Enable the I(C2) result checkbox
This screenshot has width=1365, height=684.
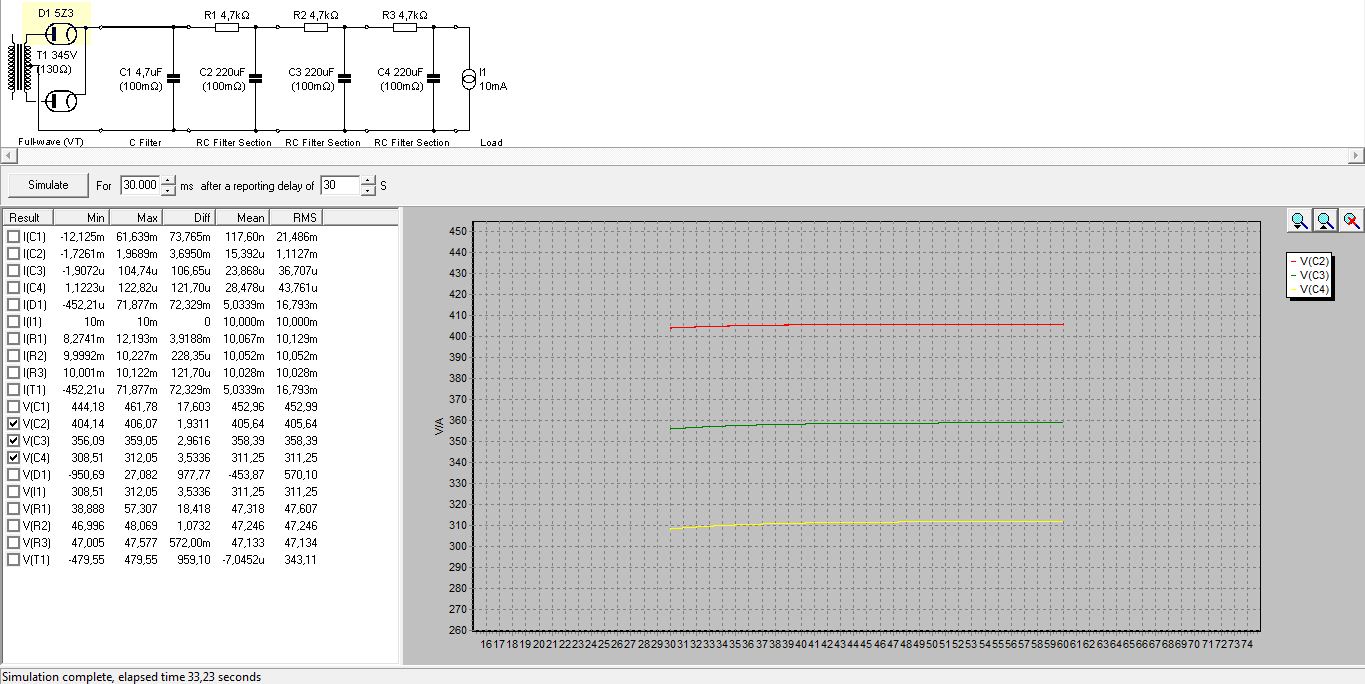pyautogui.click(x=13, y=253)
